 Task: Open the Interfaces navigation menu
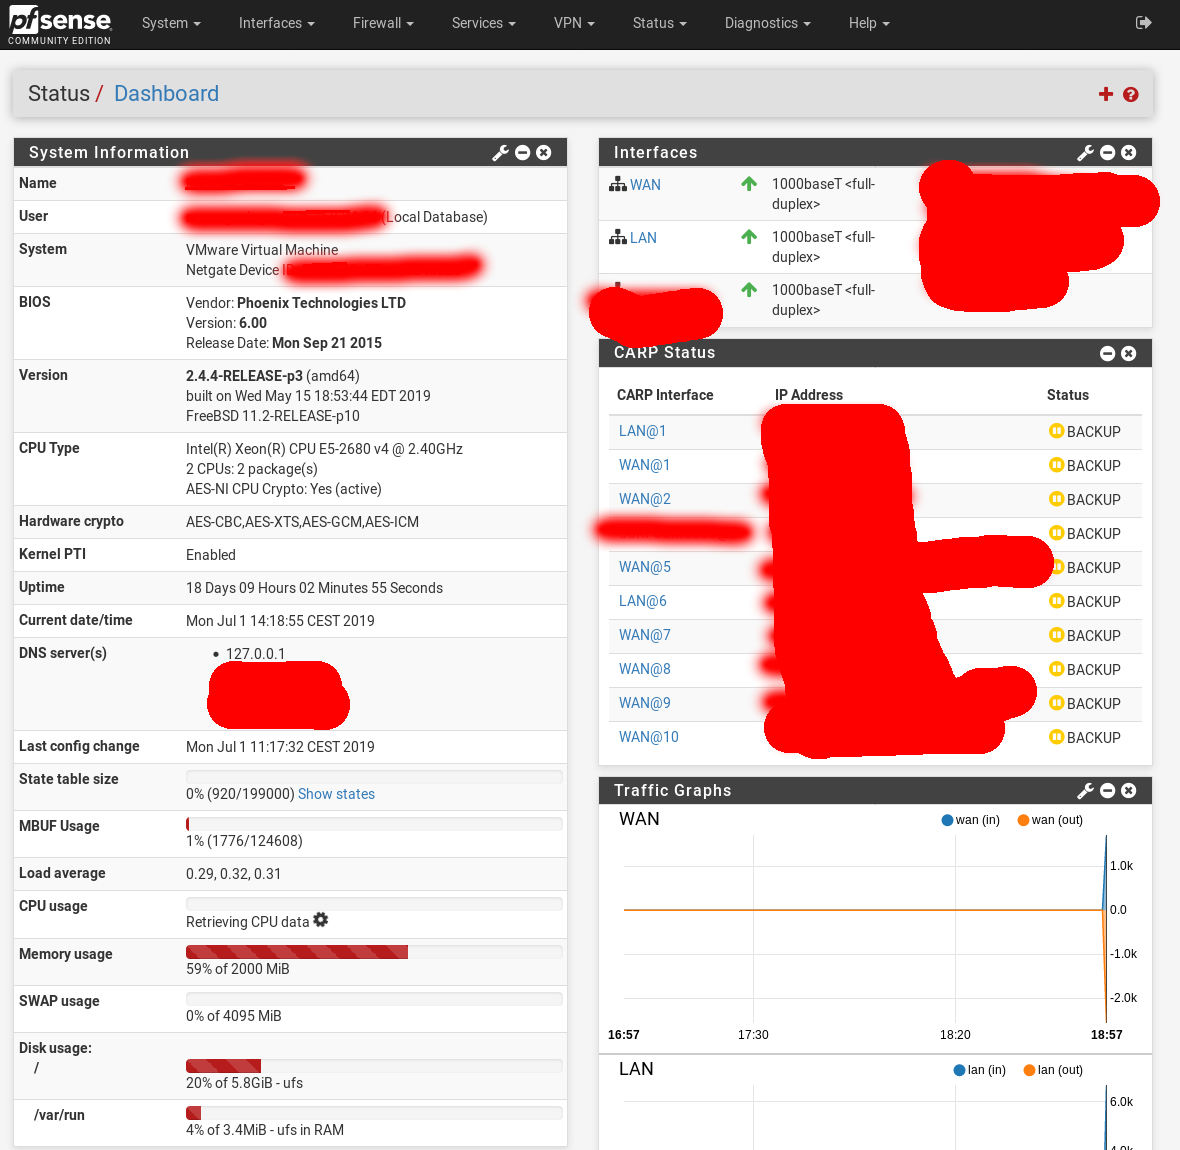coord(276,23)
